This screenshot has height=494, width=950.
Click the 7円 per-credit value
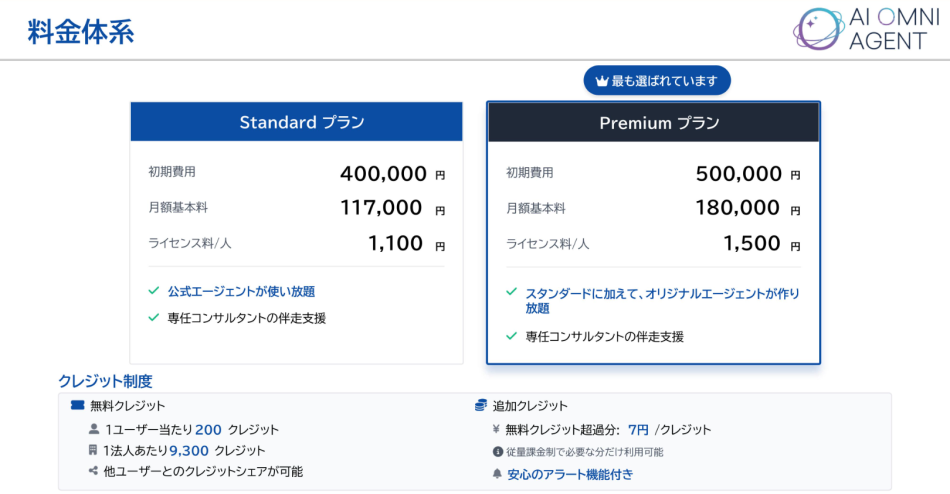[x=638, y=430]
